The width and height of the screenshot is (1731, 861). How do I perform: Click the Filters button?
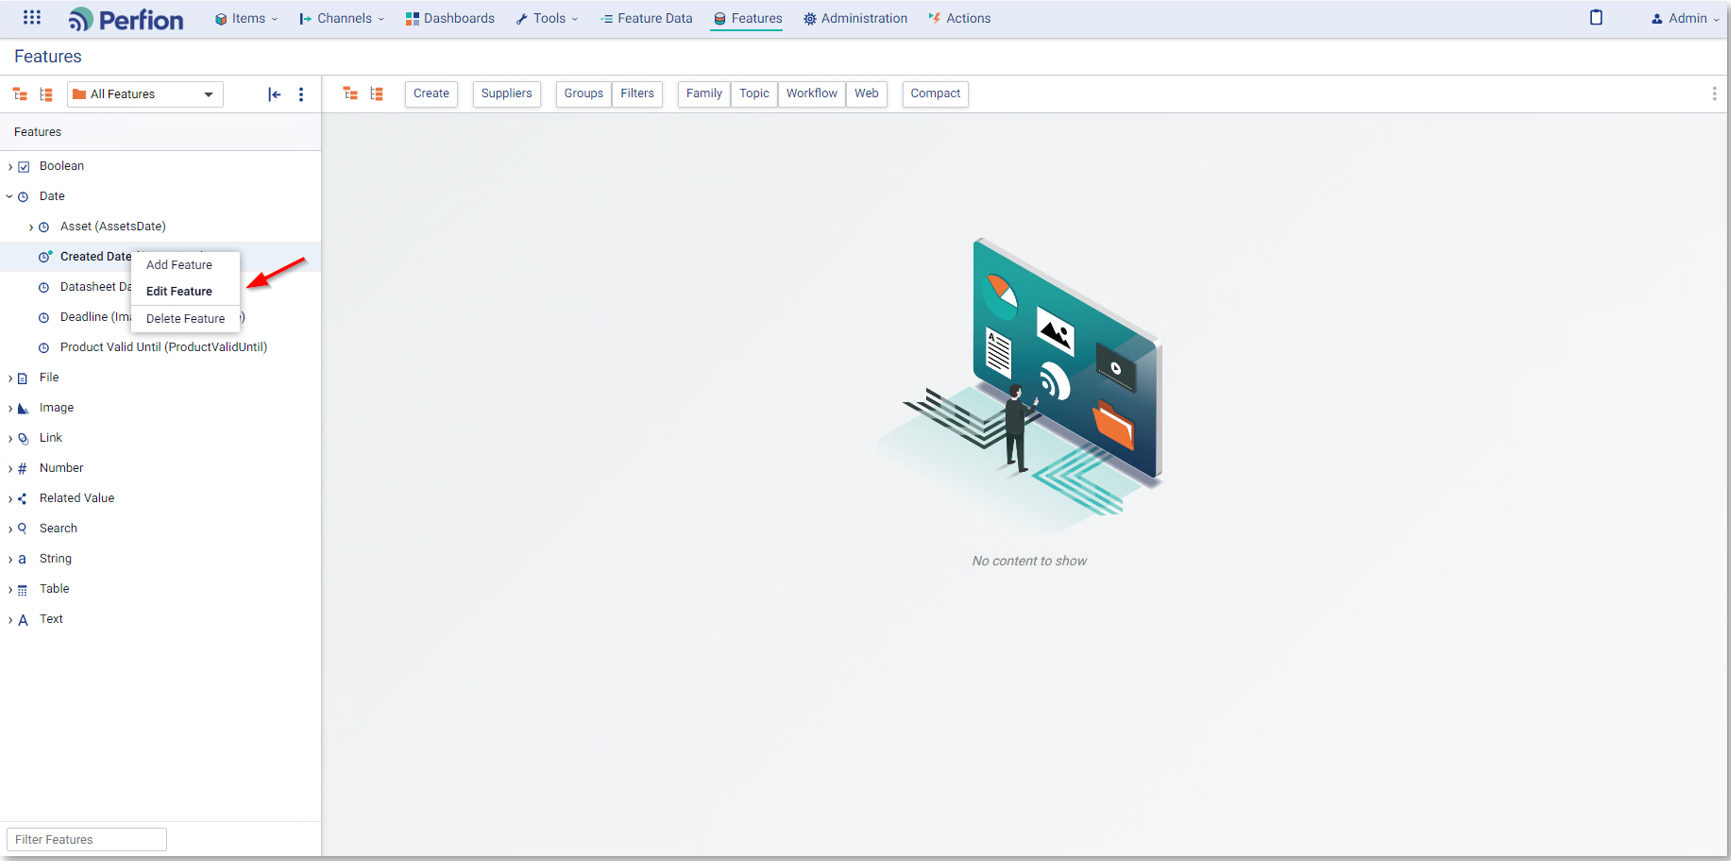(637, 94)
